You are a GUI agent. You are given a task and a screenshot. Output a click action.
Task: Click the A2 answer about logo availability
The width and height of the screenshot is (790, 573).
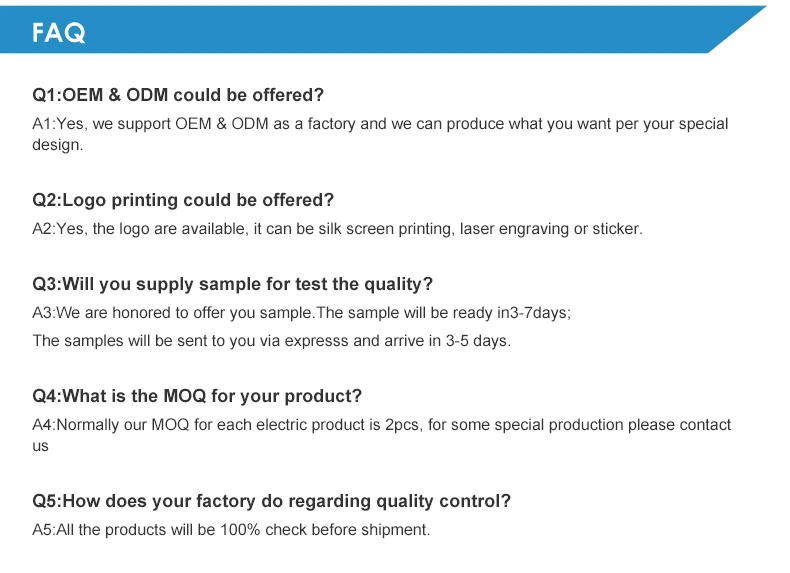point(337,229)
